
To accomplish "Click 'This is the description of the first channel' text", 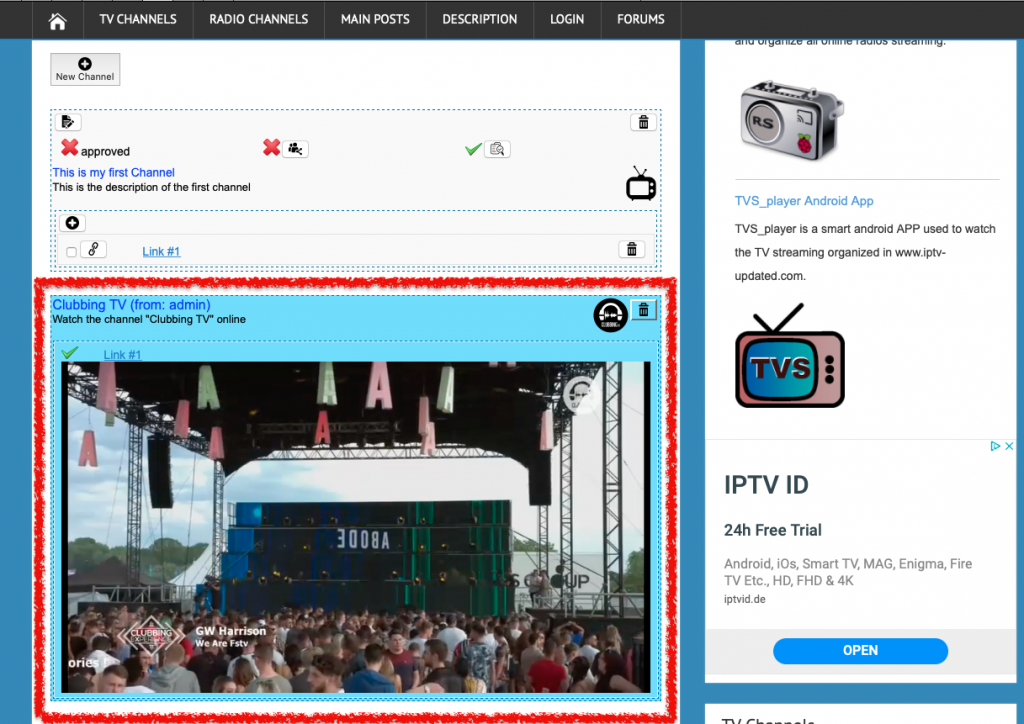I will pyautogui.click(x=152, y=187).
